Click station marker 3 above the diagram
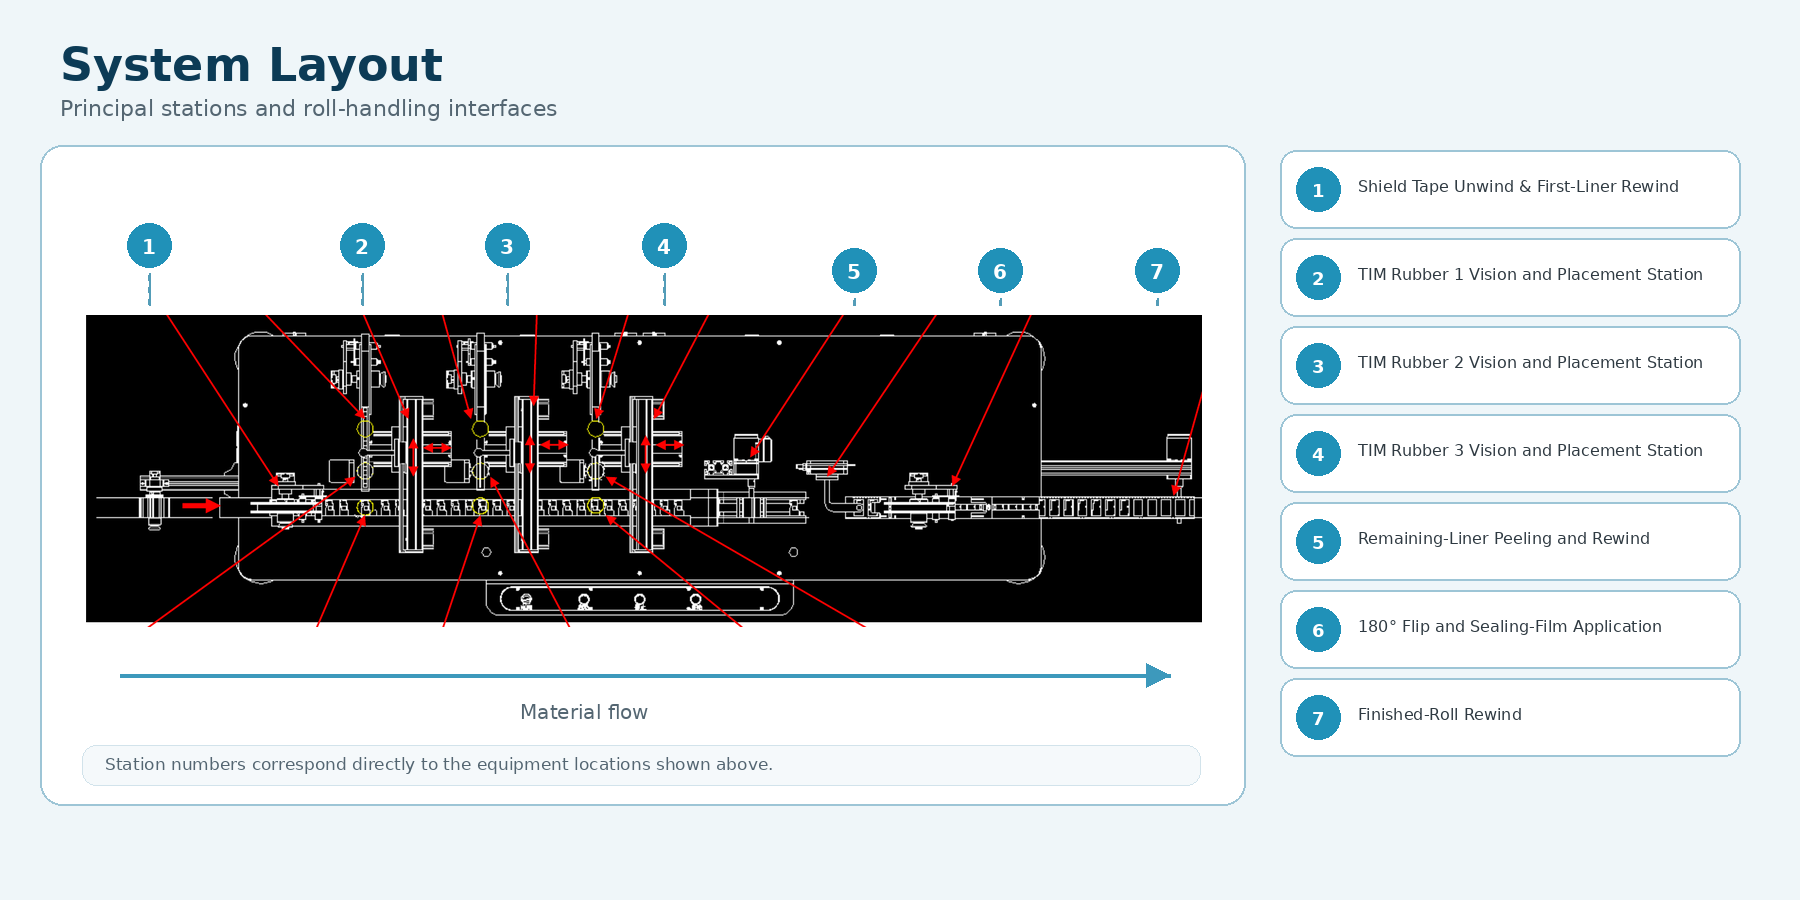1800x900 pixels. click(x=507, y=246)
